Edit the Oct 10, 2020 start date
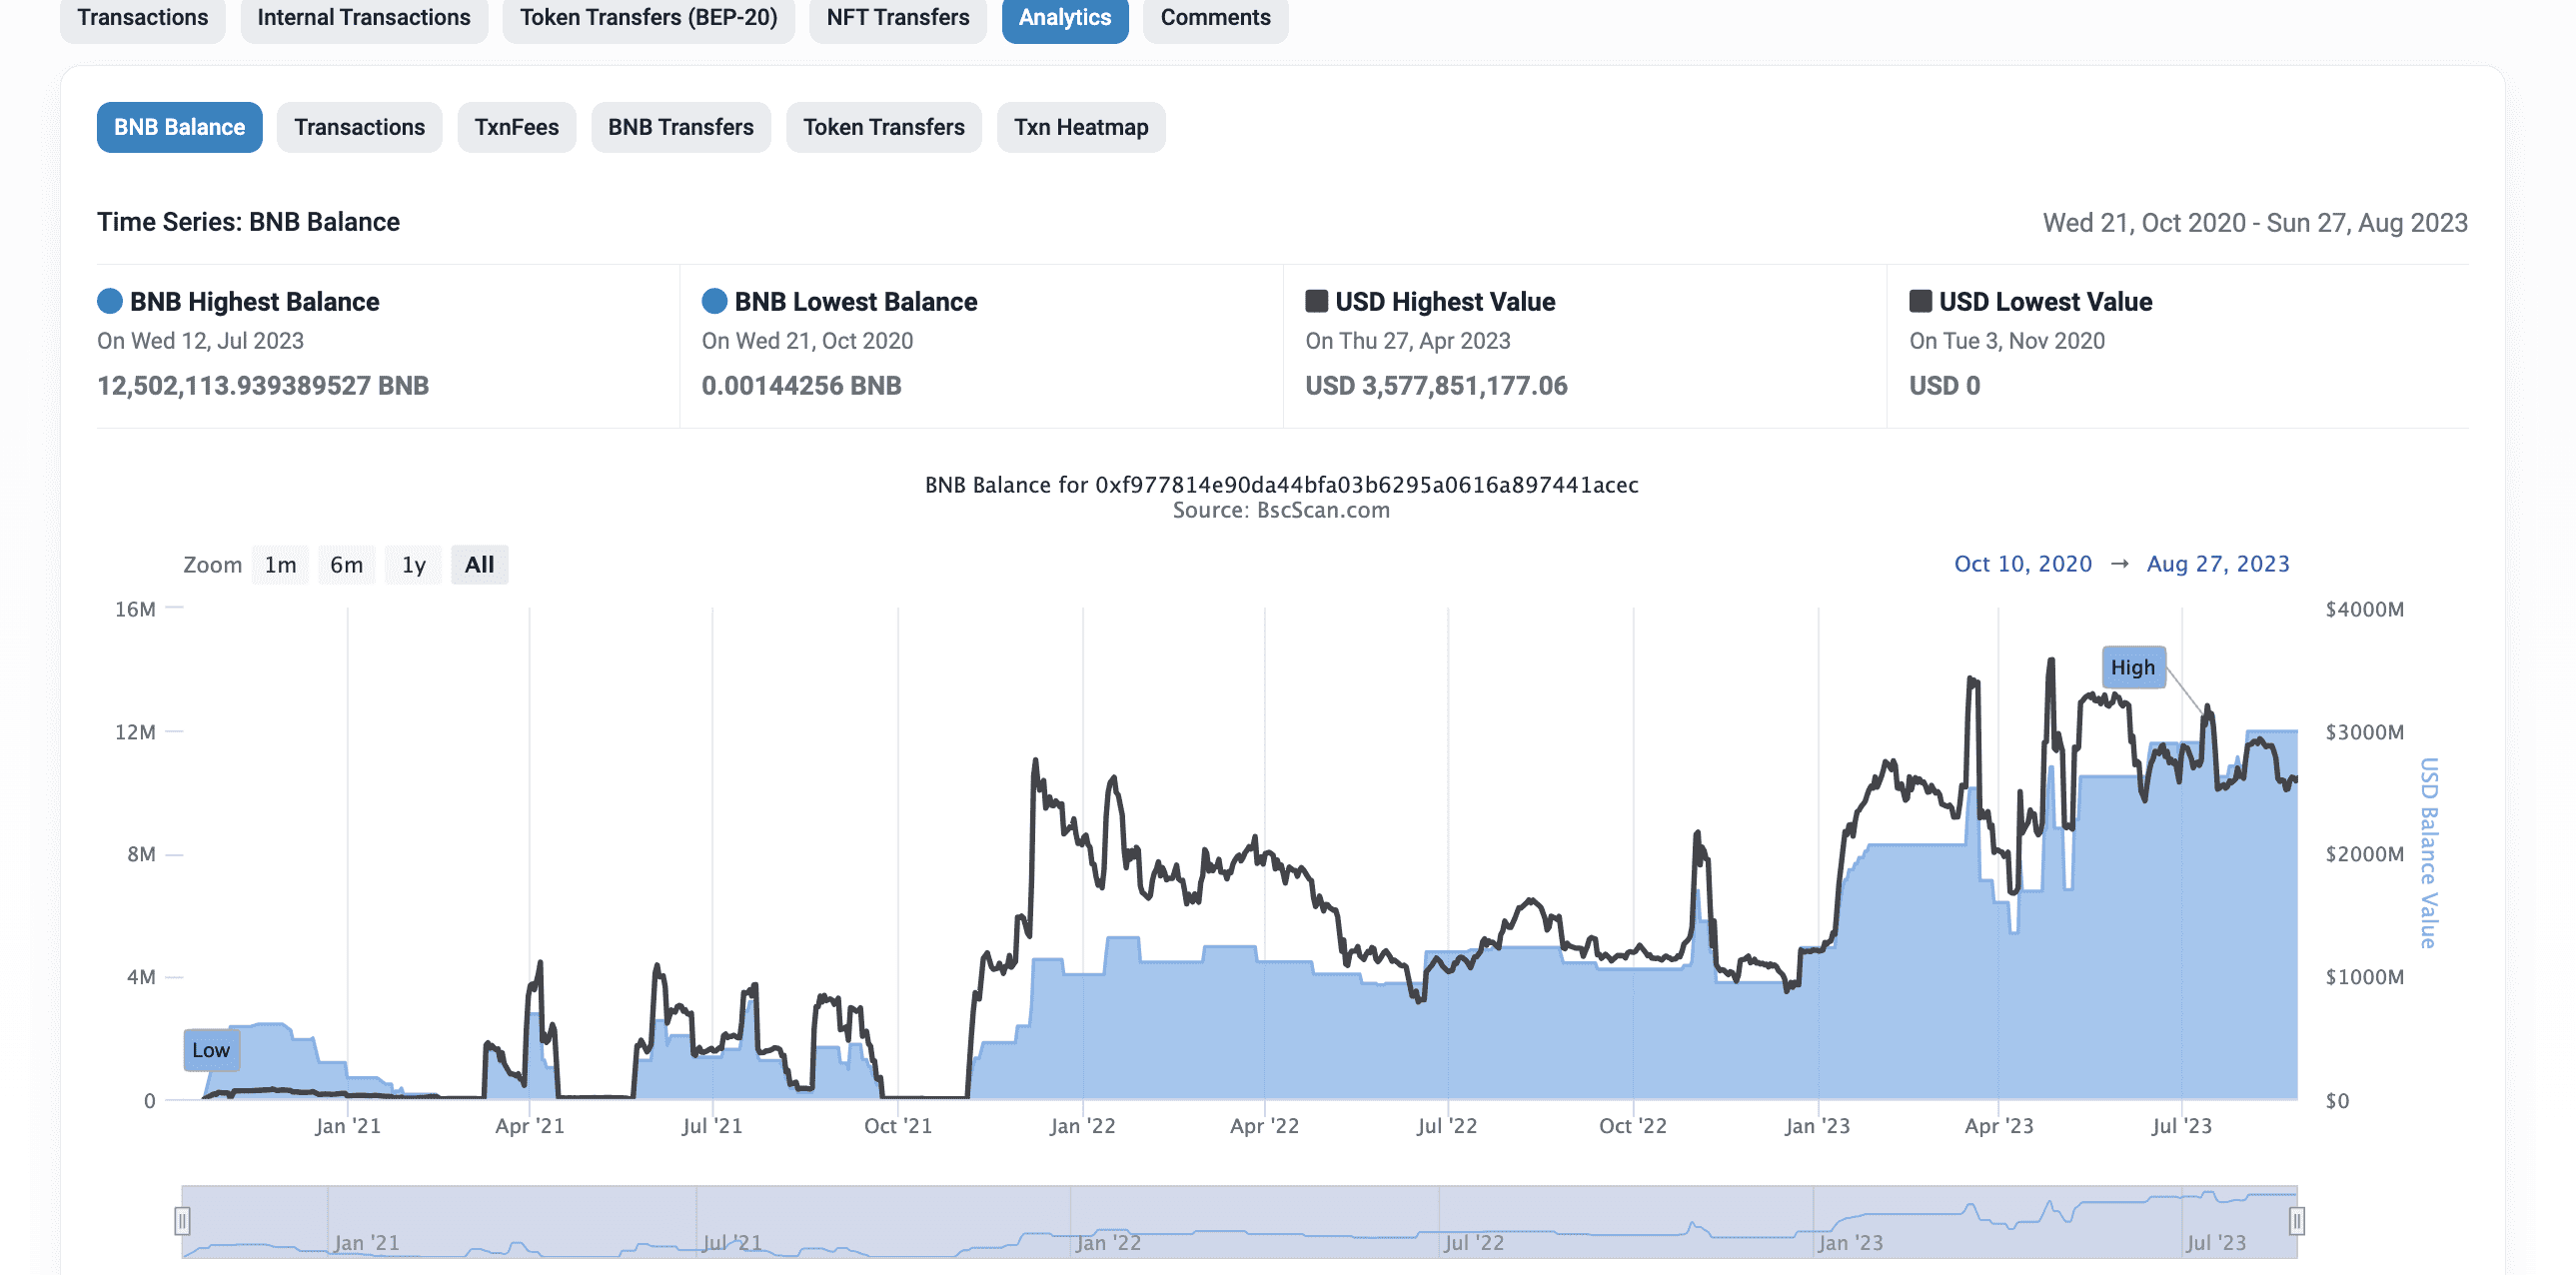Screen dimensions: 2576x1275 (2022, 564)
